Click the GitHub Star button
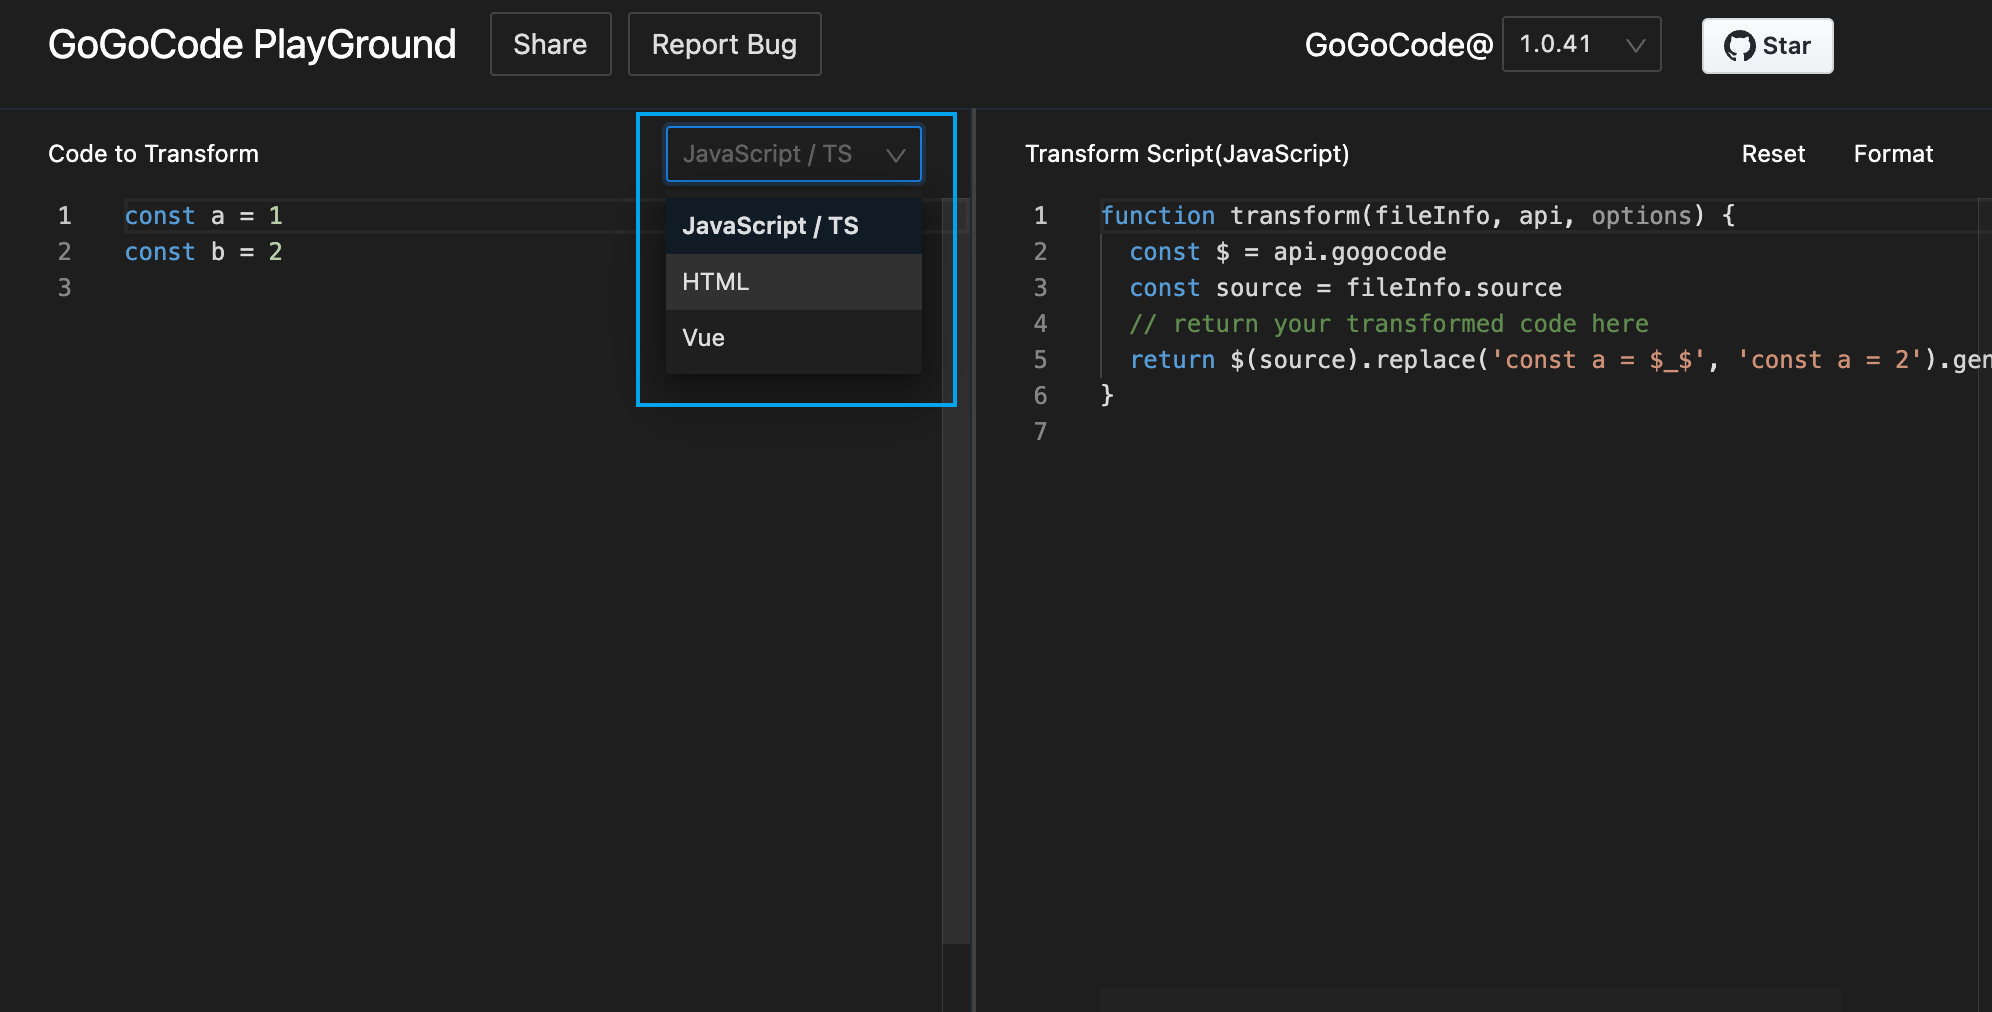1992x1012 pixels. click(x=1767, y=46)
